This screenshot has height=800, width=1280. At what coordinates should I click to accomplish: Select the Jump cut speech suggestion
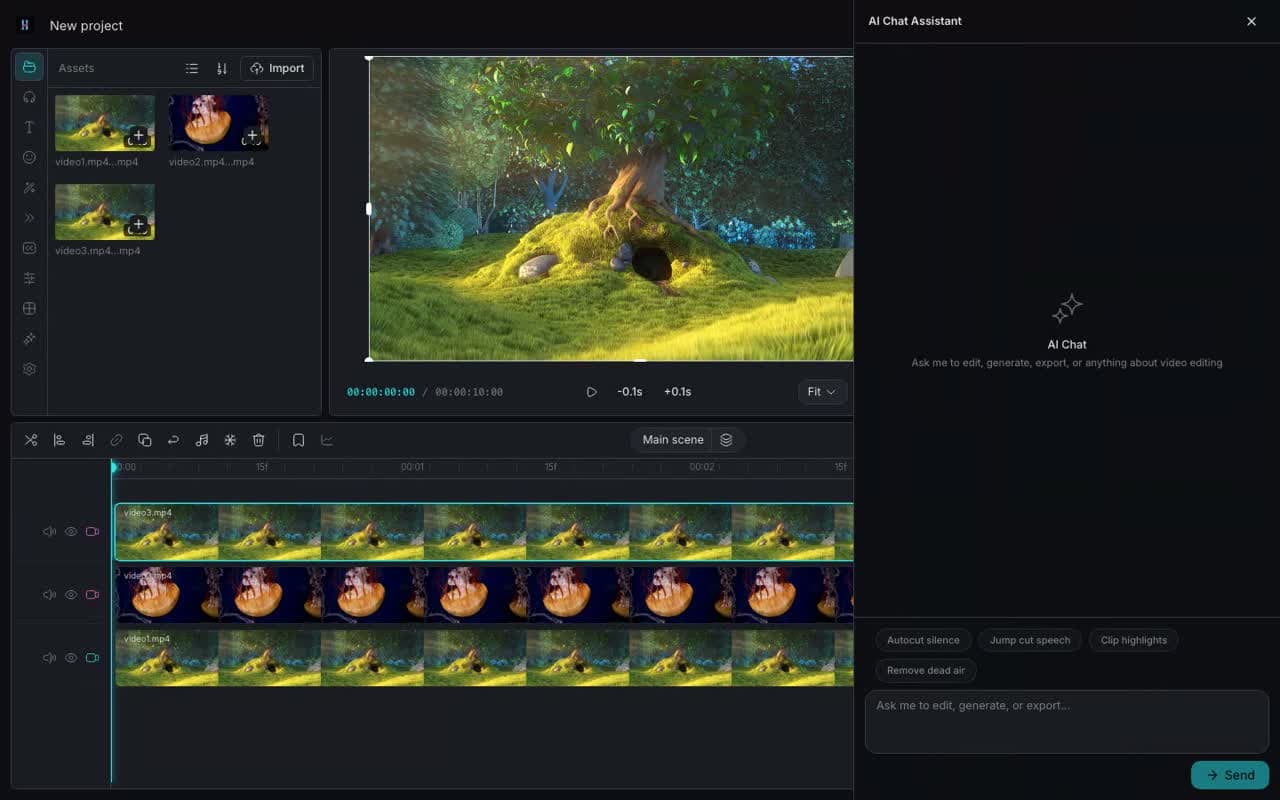[1030, 640]
